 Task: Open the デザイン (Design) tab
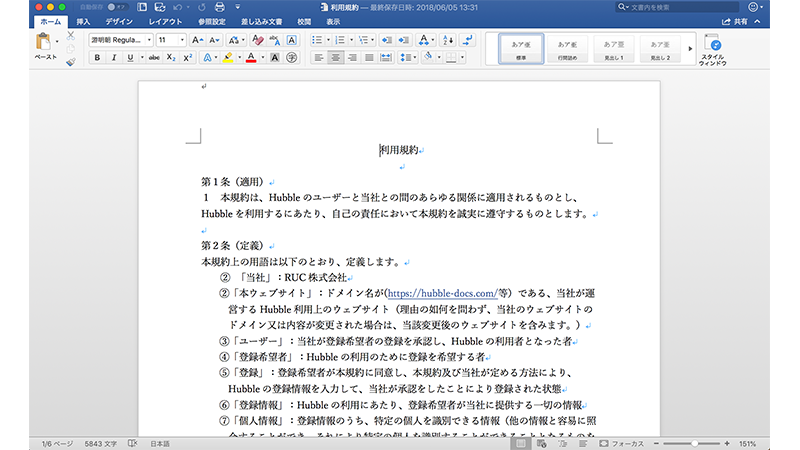click(x=119, y=22)
